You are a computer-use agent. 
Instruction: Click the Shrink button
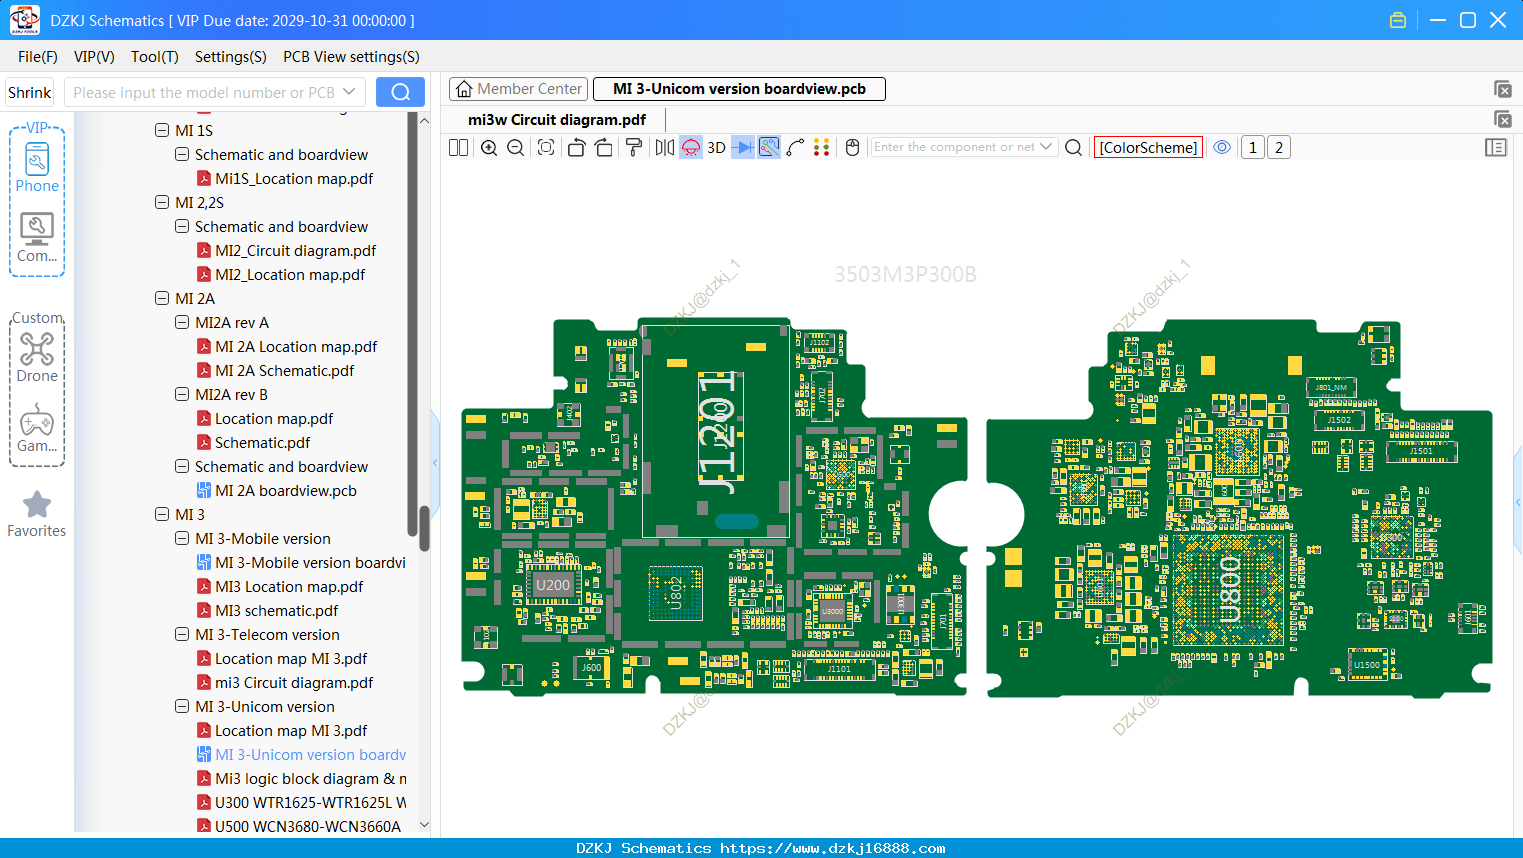tap(29, 92)
